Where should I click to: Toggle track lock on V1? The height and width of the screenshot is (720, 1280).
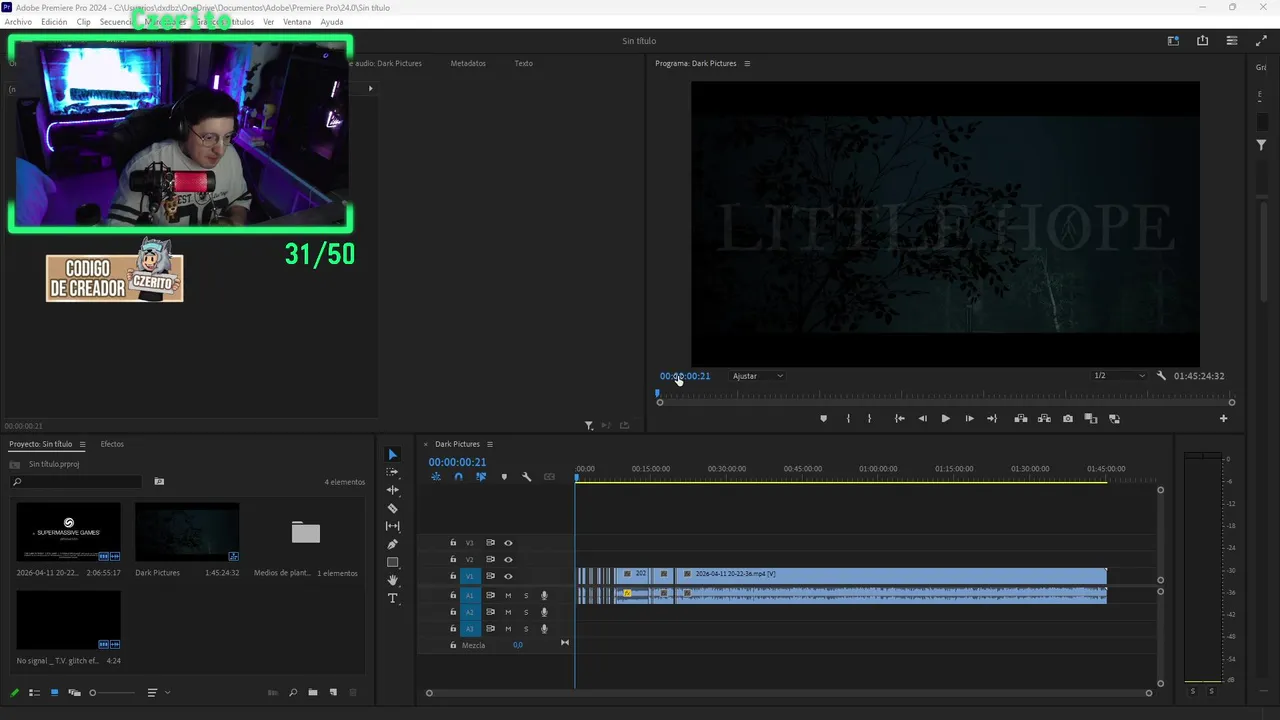453,576
